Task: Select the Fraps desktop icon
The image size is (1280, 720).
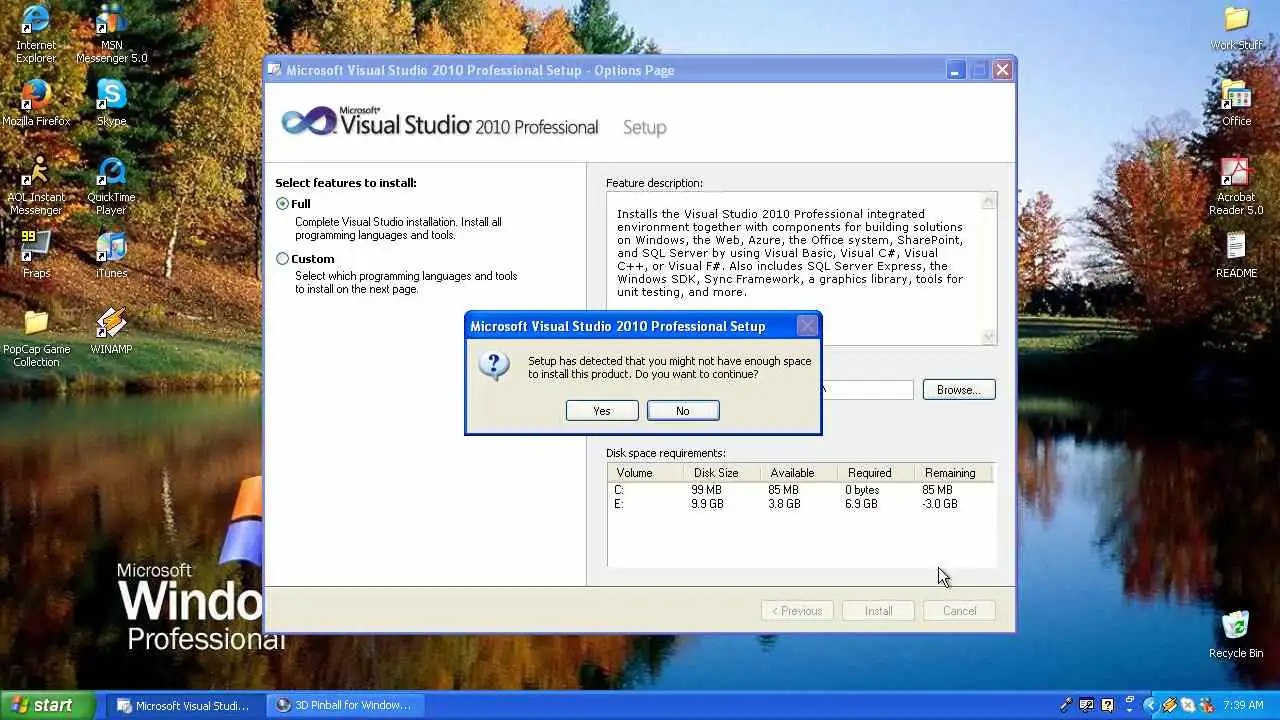Action: point(36,254)
